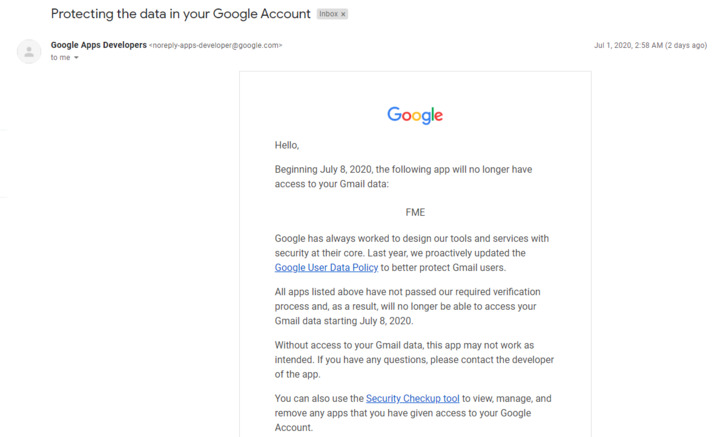
Task: Open the Google User Data Policy link
Action: [x=326, y=268]
